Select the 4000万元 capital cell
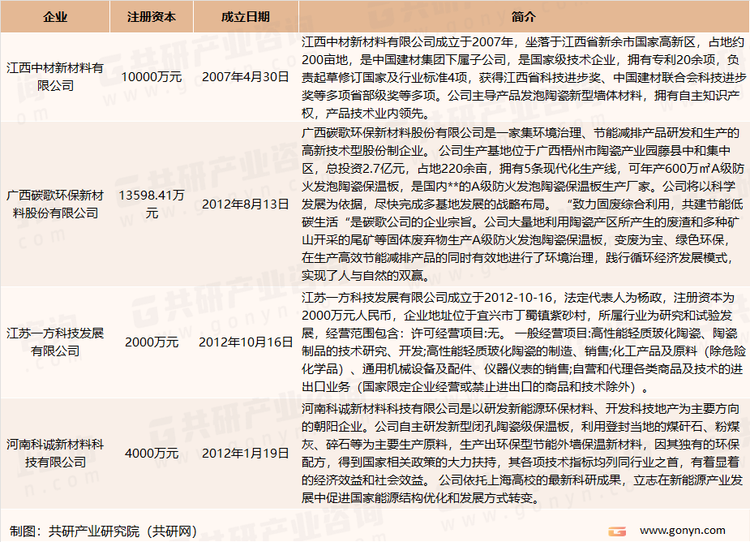The image size is (750, 542). tap(151, 453)
